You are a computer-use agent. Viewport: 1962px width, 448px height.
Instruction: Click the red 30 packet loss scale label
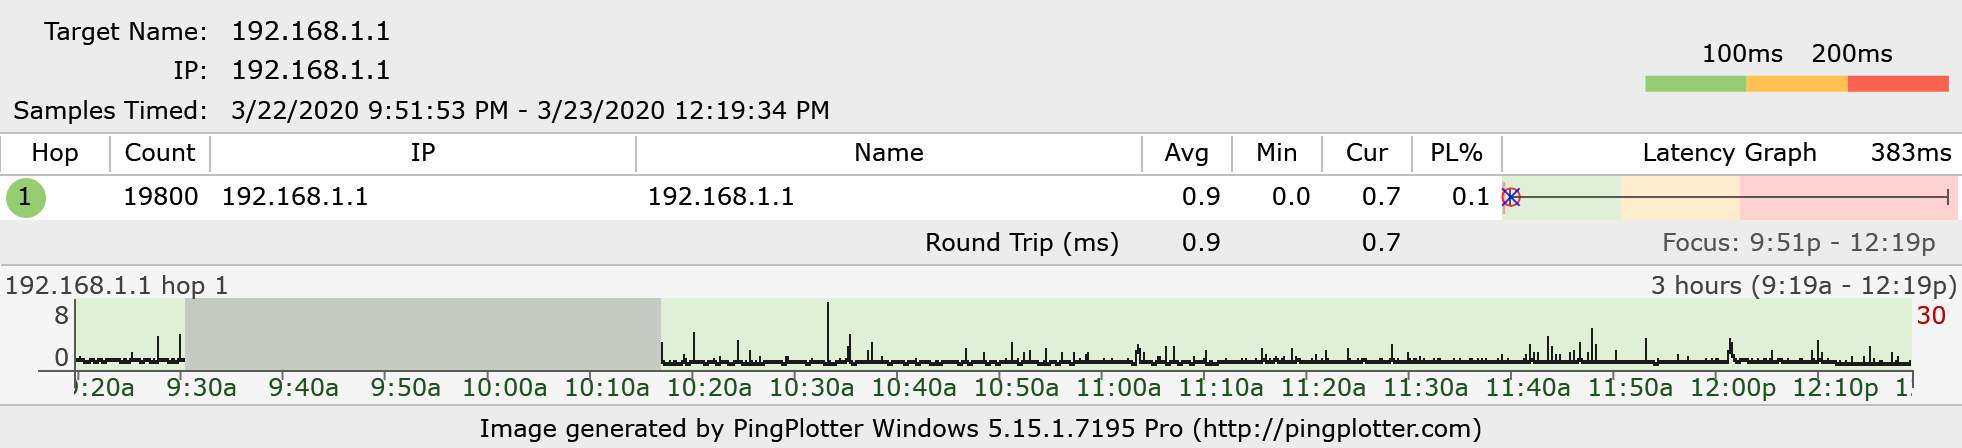tap(1931, 316)
